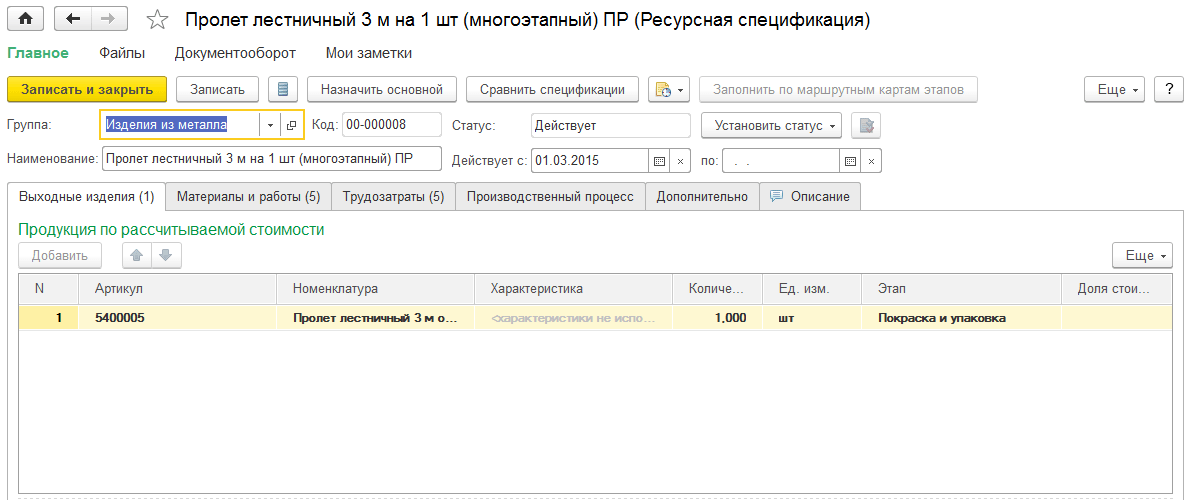Focus the Код field 00-000008
This screenshot has width=1189, height=500.
tap(391, 125)
